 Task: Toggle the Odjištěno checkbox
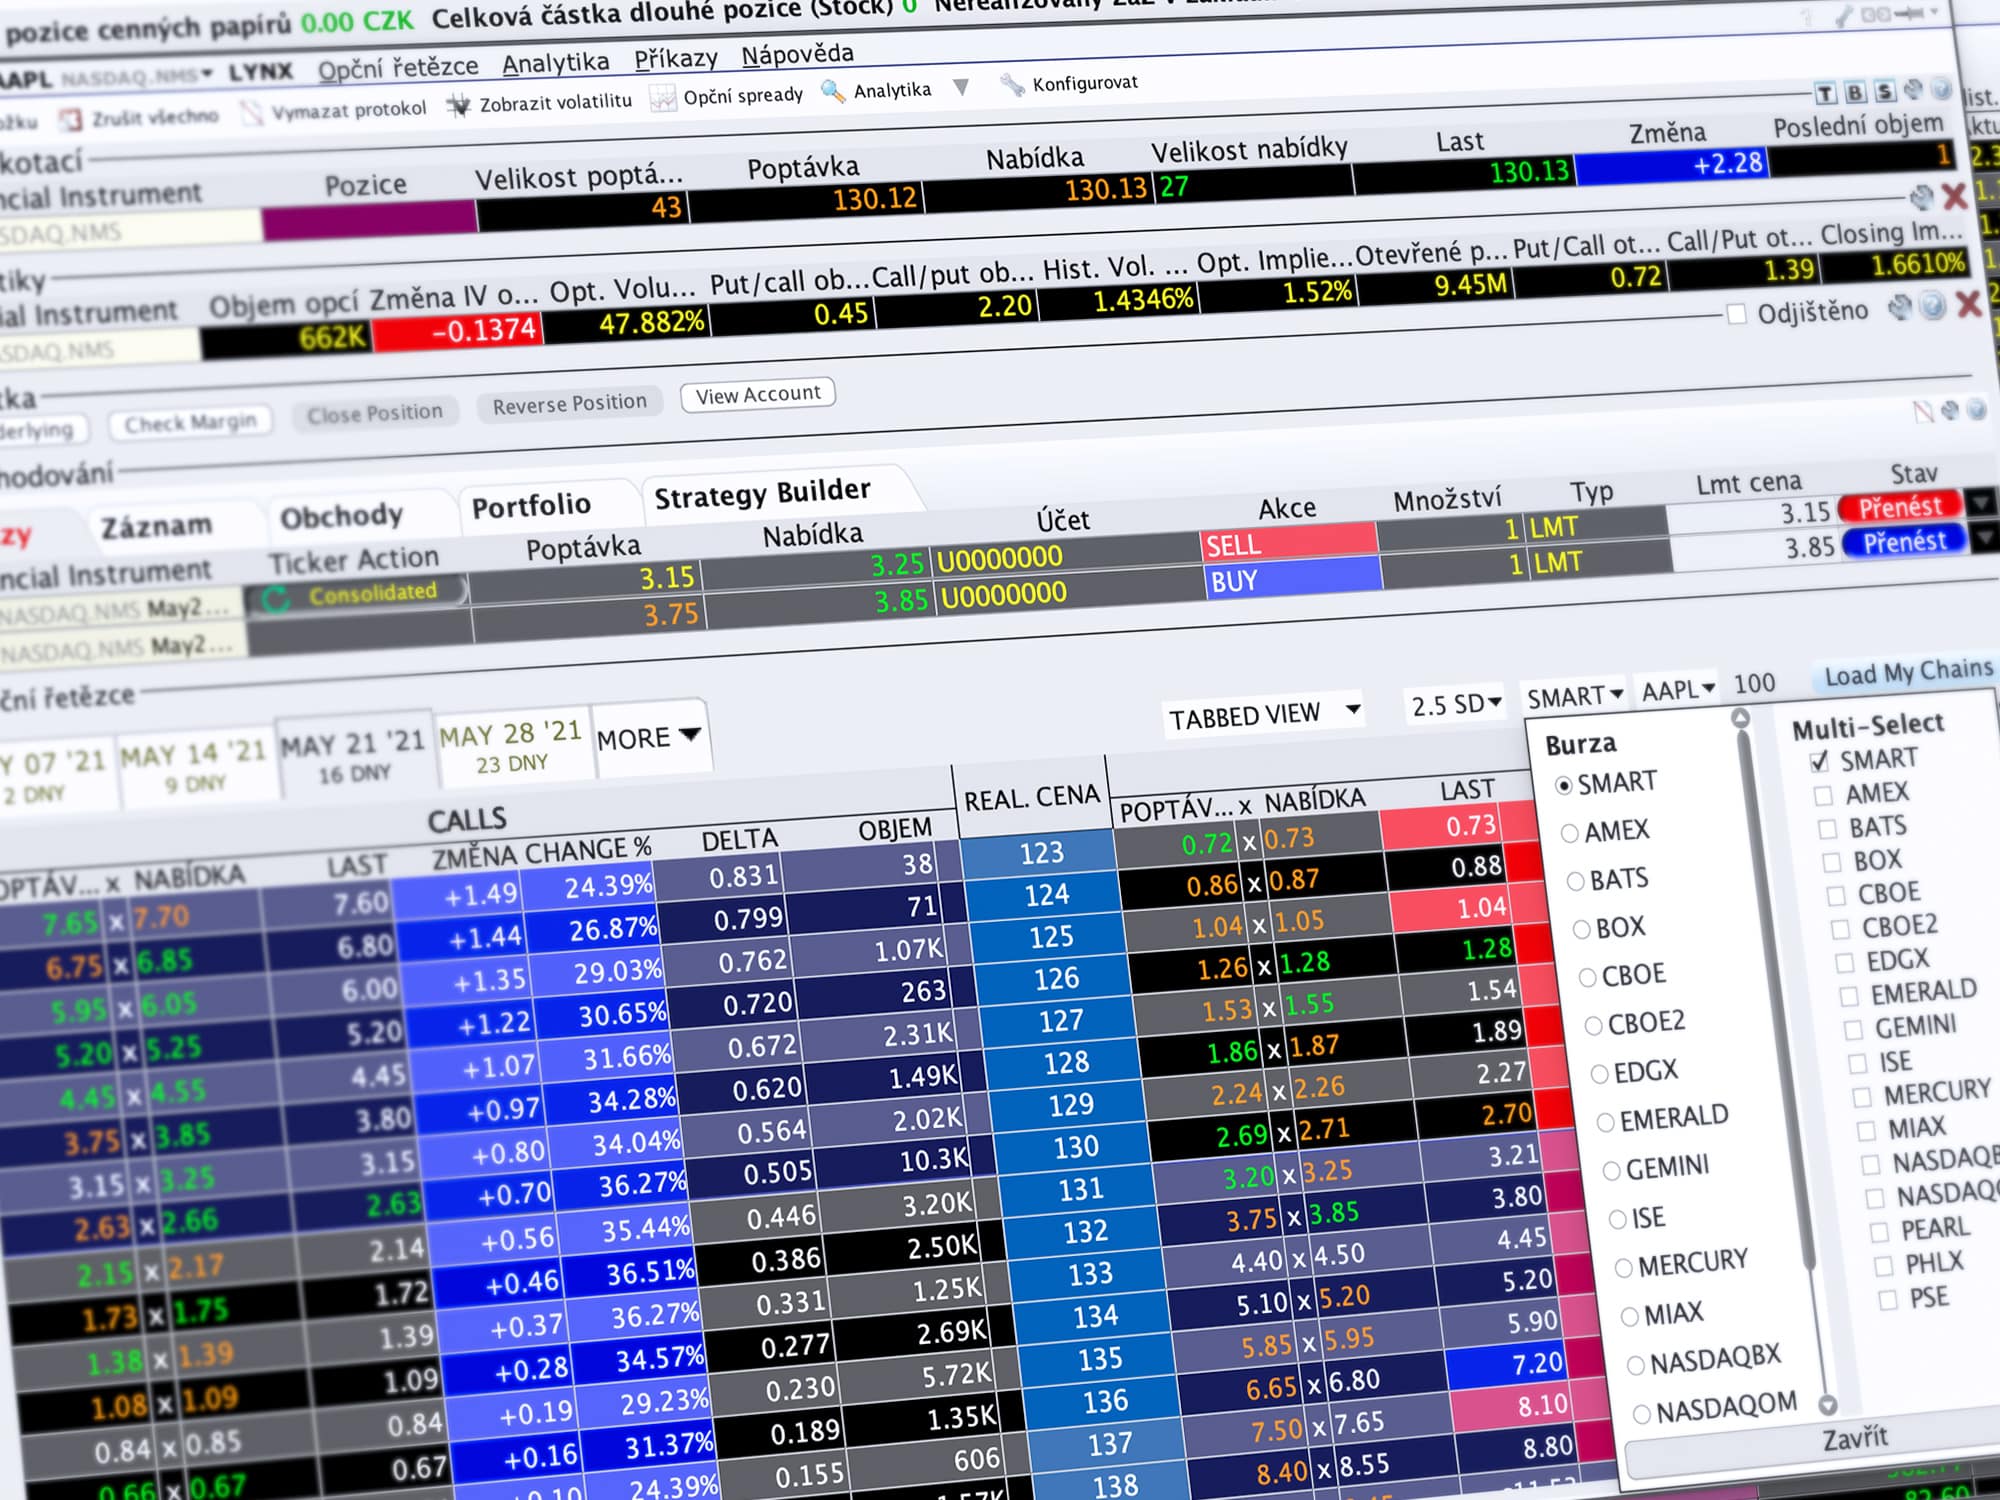coord(1737,315)
